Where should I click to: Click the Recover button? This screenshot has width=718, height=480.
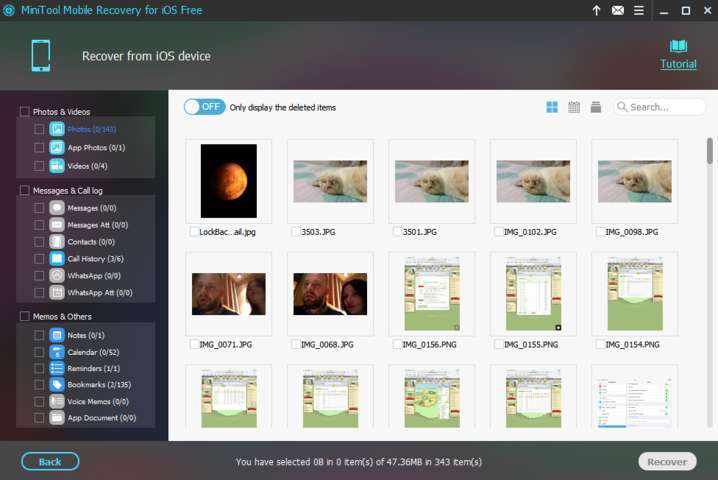coord(667,462)
